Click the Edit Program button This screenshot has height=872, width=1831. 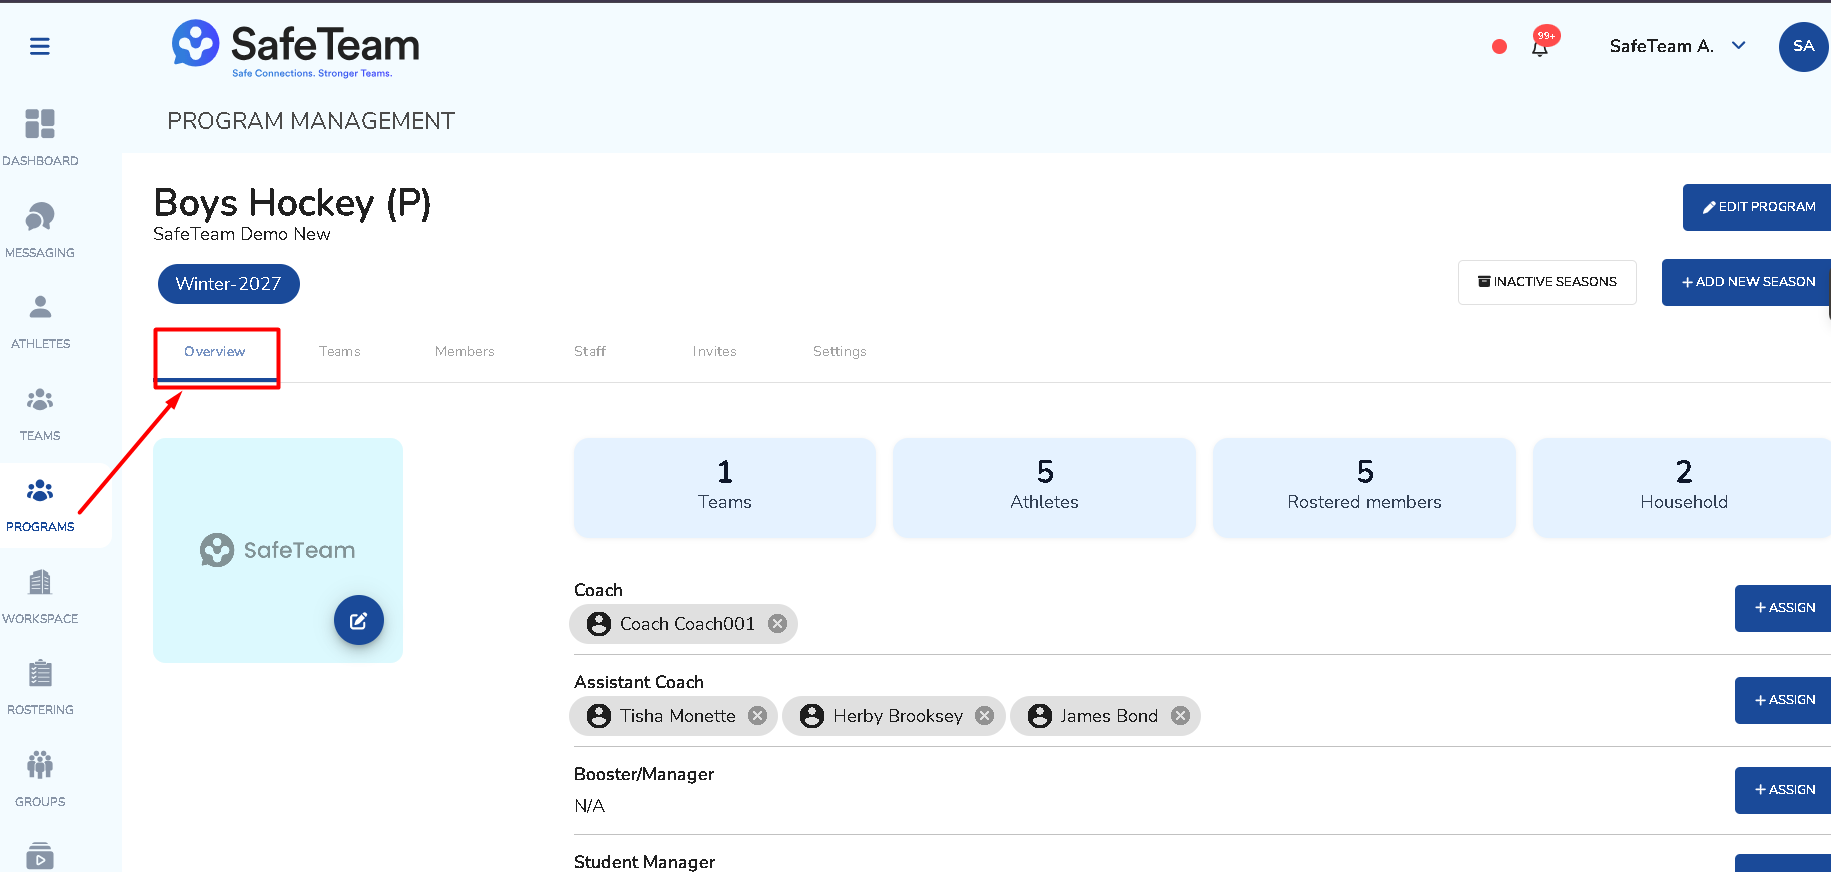tap(1757, 207)
